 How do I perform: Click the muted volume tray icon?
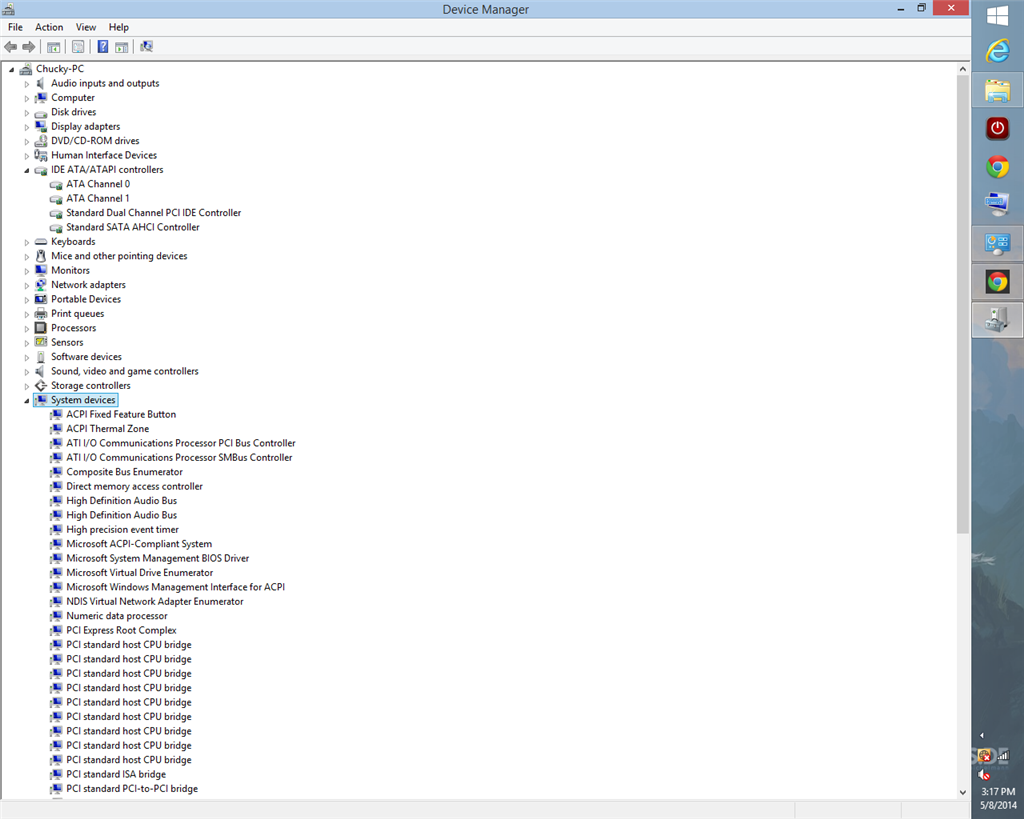pos(984,775)
